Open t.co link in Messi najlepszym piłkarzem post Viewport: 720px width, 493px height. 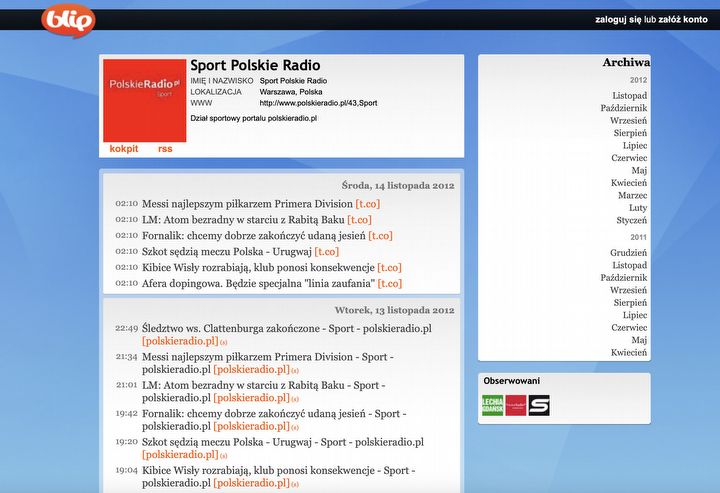click(x=367, y=204)
